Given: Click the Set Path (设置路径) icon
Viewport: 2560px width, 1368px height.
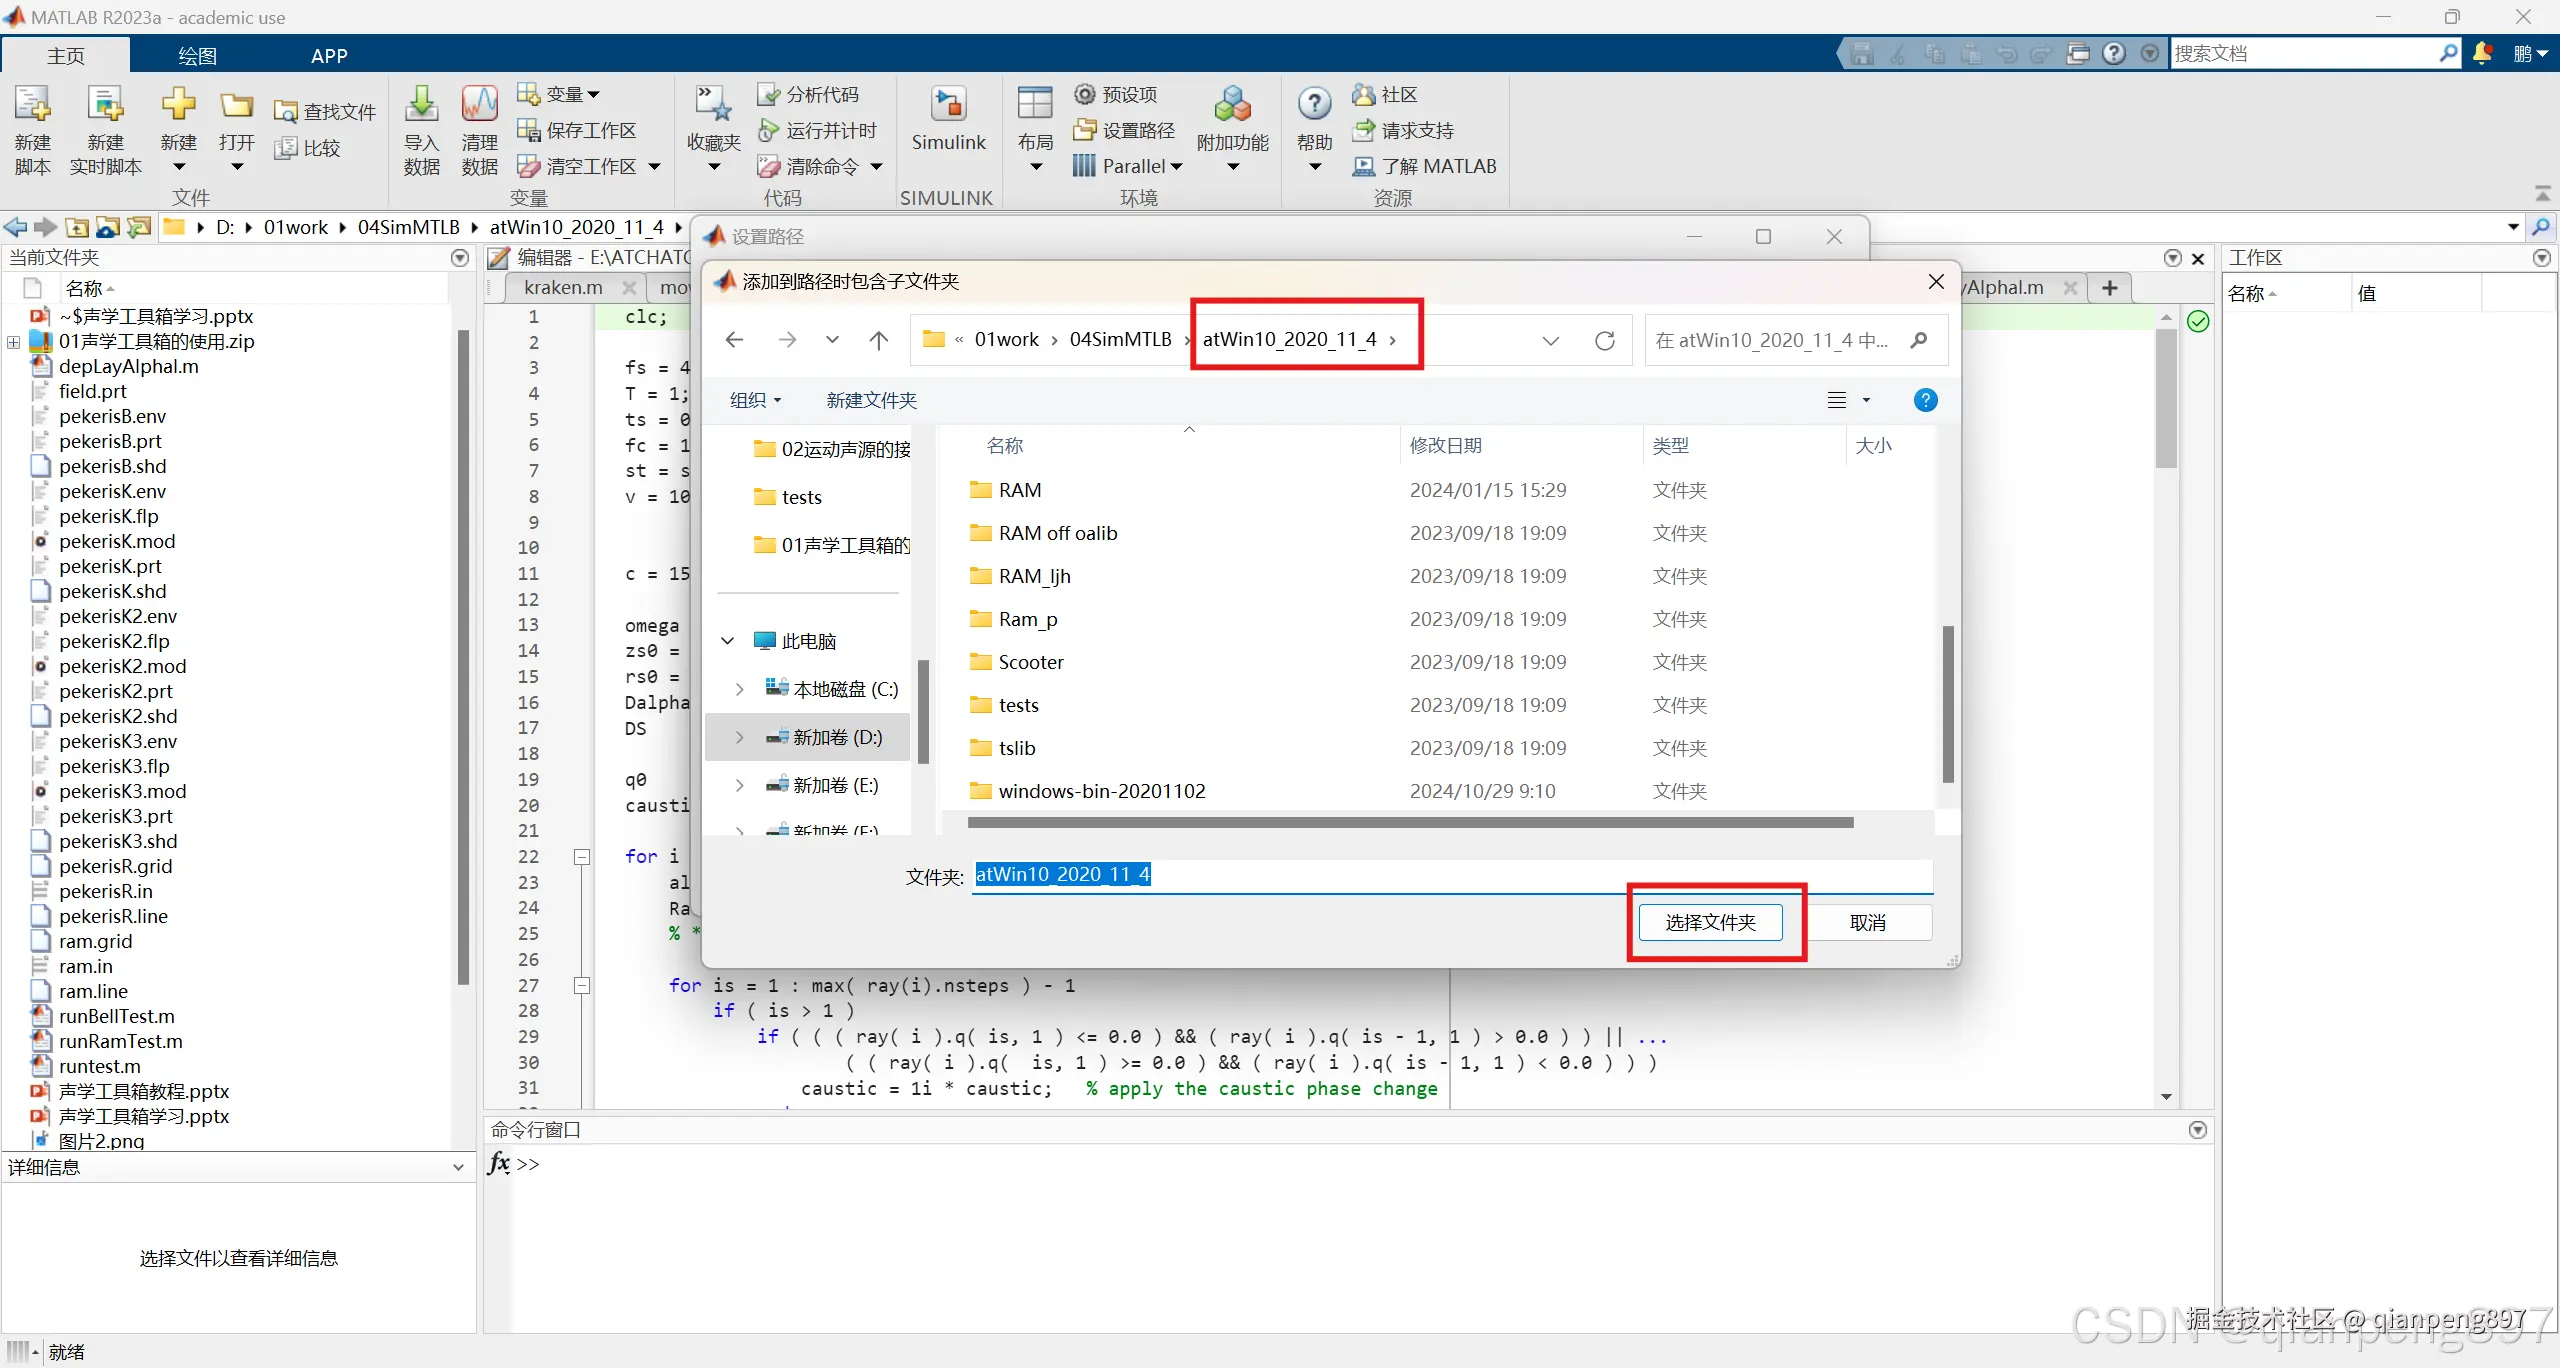Looking at the screenshot, I should (x=1085, y=130).
